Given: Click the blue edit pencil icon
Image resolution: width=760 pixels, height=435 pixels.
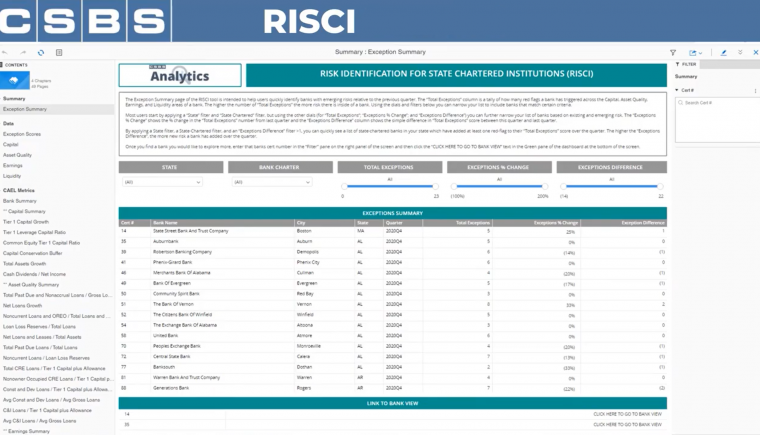Looking at the screenshot, I should click(724, 52).
